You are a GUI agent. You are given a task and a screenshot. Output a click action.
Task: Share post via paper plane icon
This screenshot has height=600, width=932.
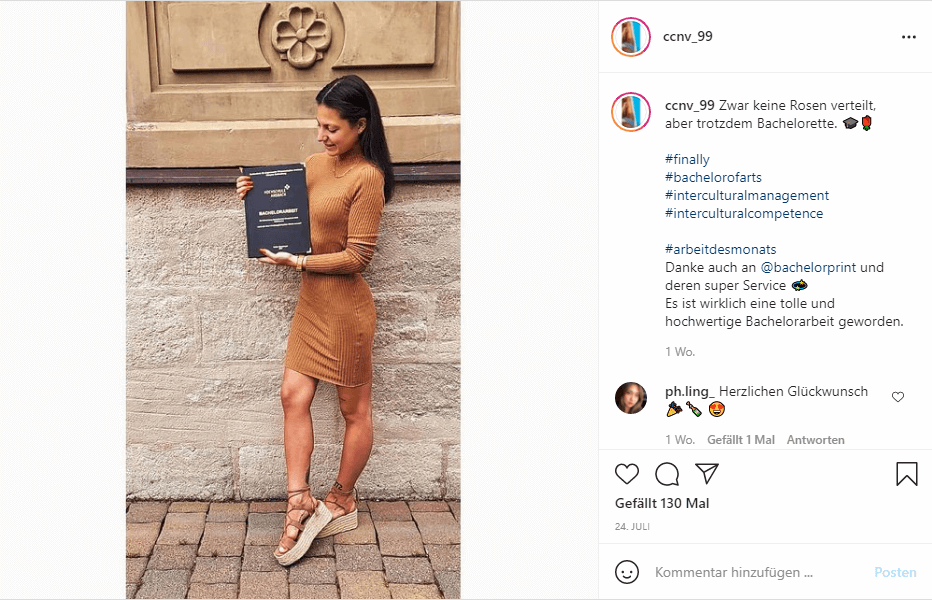click(x=707, y=473)
